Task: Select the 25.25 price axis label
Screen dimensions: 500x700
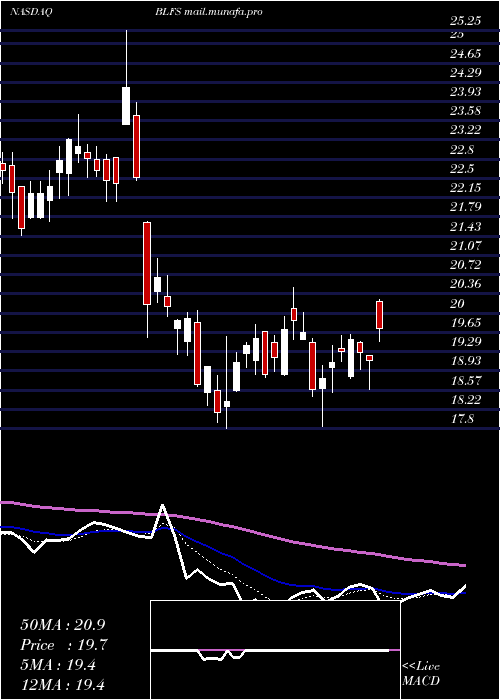Action: pyautogui.click(x=466, y=21)
